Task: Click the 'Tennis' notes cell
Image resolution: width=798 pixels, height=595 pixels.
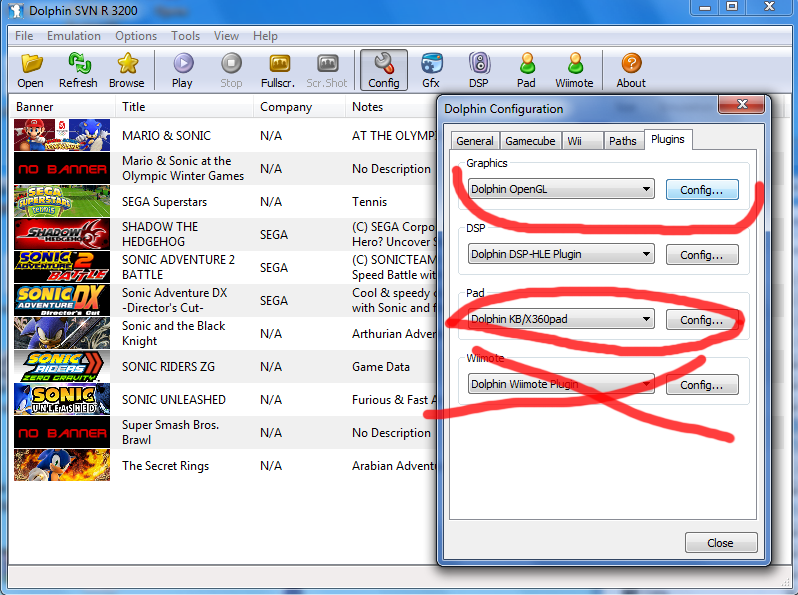Action: [x=369, y=202]
